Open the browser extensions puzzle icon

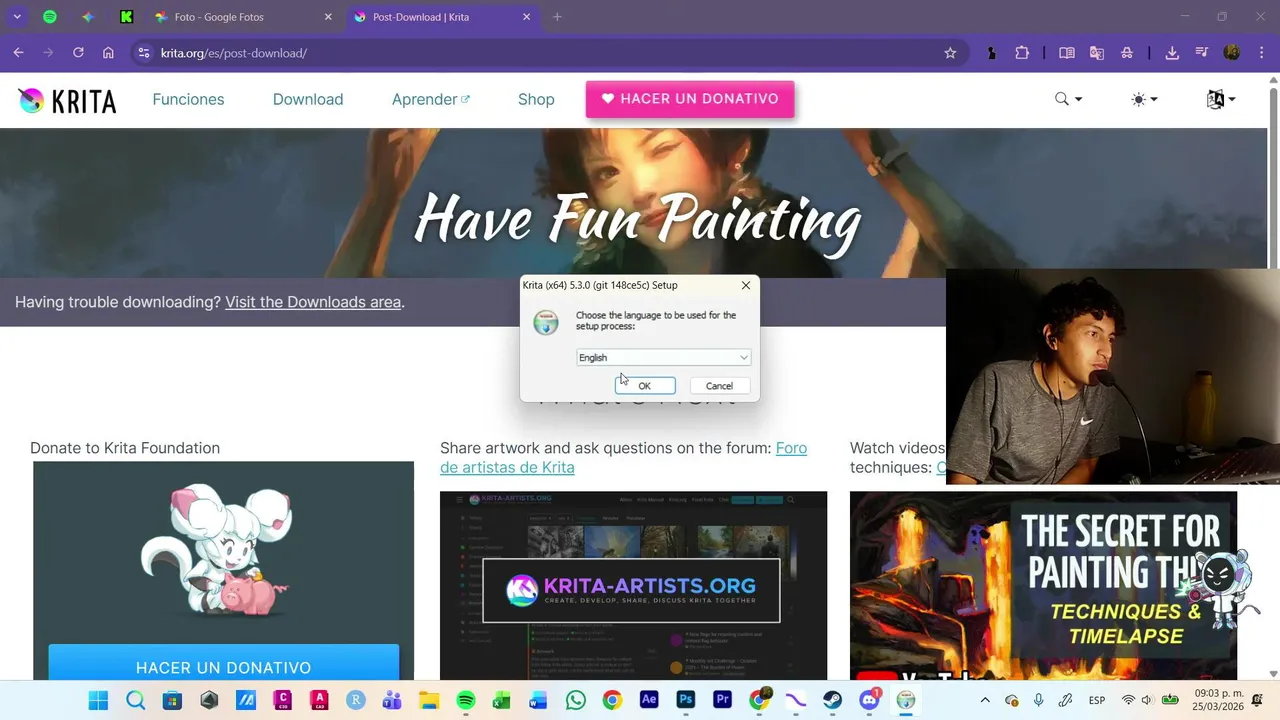pyautogui.click(x=1022, y=53)
